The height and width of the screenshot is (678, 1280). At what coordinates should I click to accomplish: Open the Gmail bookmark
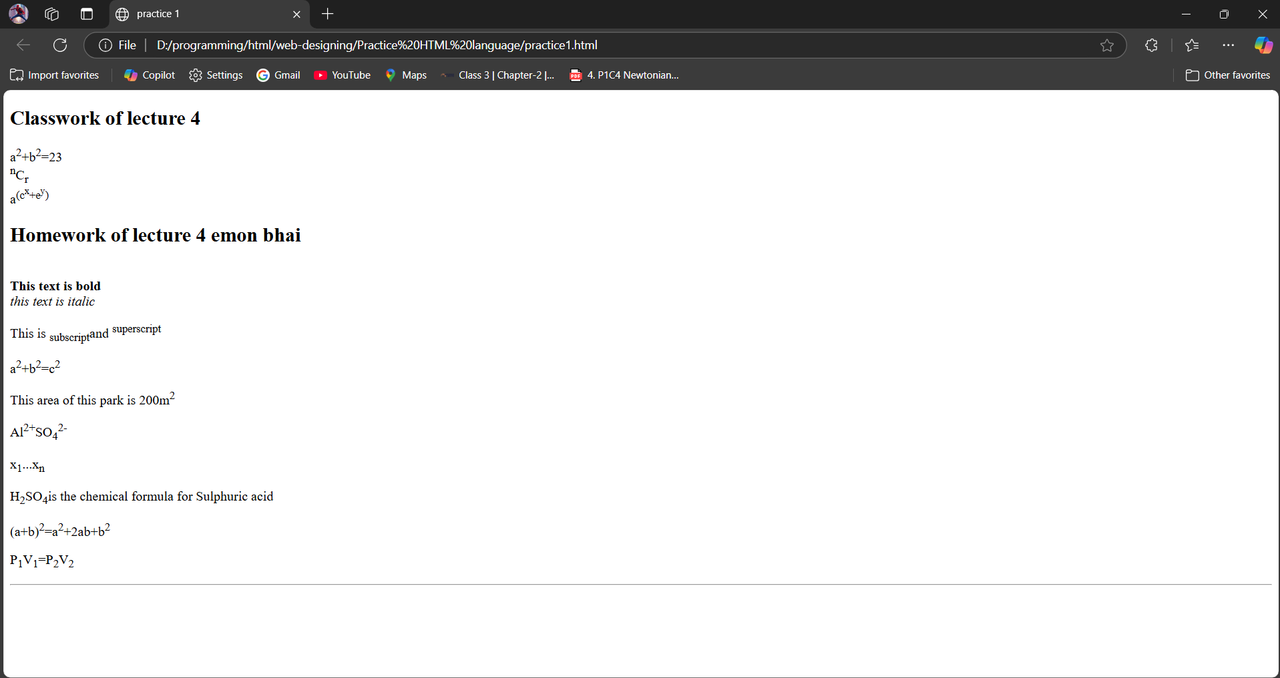point(278,75)
